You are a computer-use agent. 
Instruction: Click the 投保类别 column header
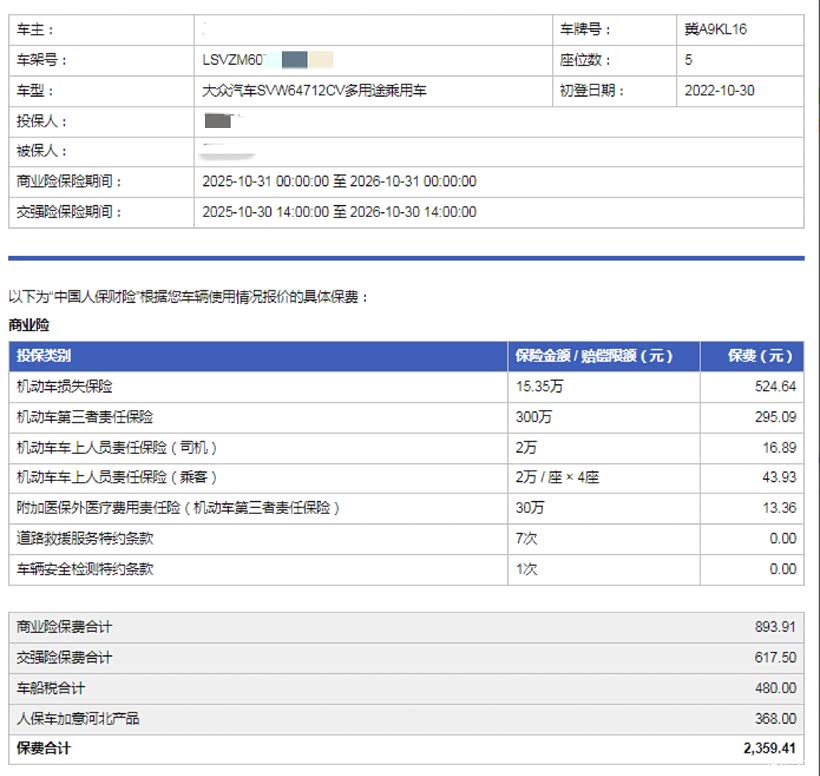pos(44,356)
